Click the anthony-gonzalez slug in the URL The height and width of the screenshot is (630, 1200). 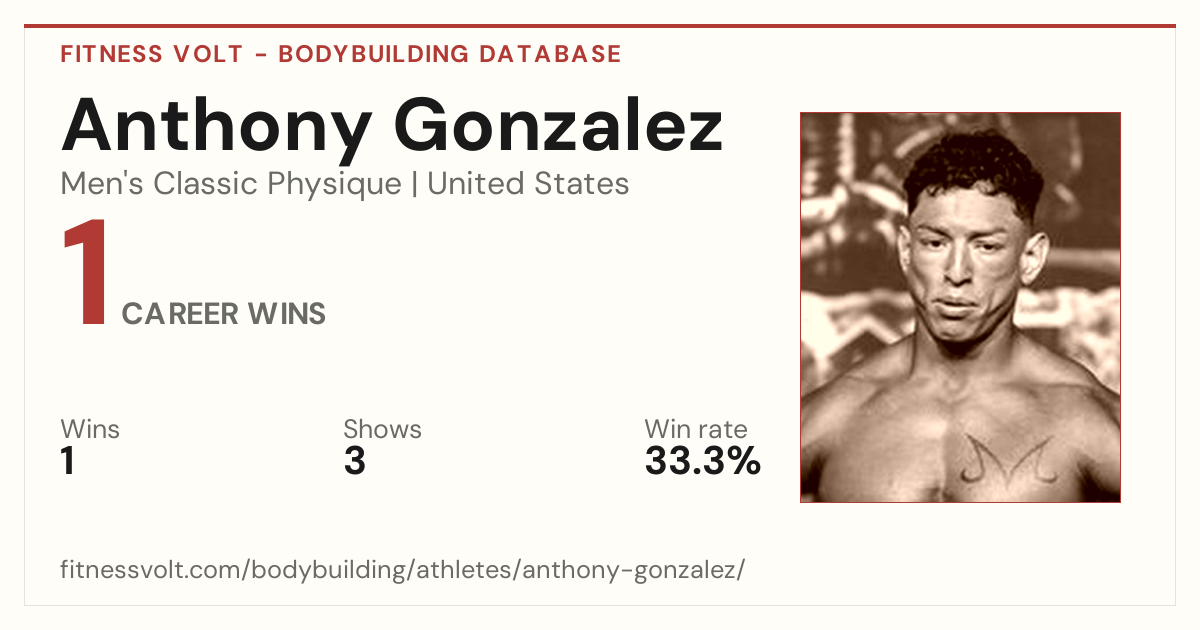(x=630, y=571)
